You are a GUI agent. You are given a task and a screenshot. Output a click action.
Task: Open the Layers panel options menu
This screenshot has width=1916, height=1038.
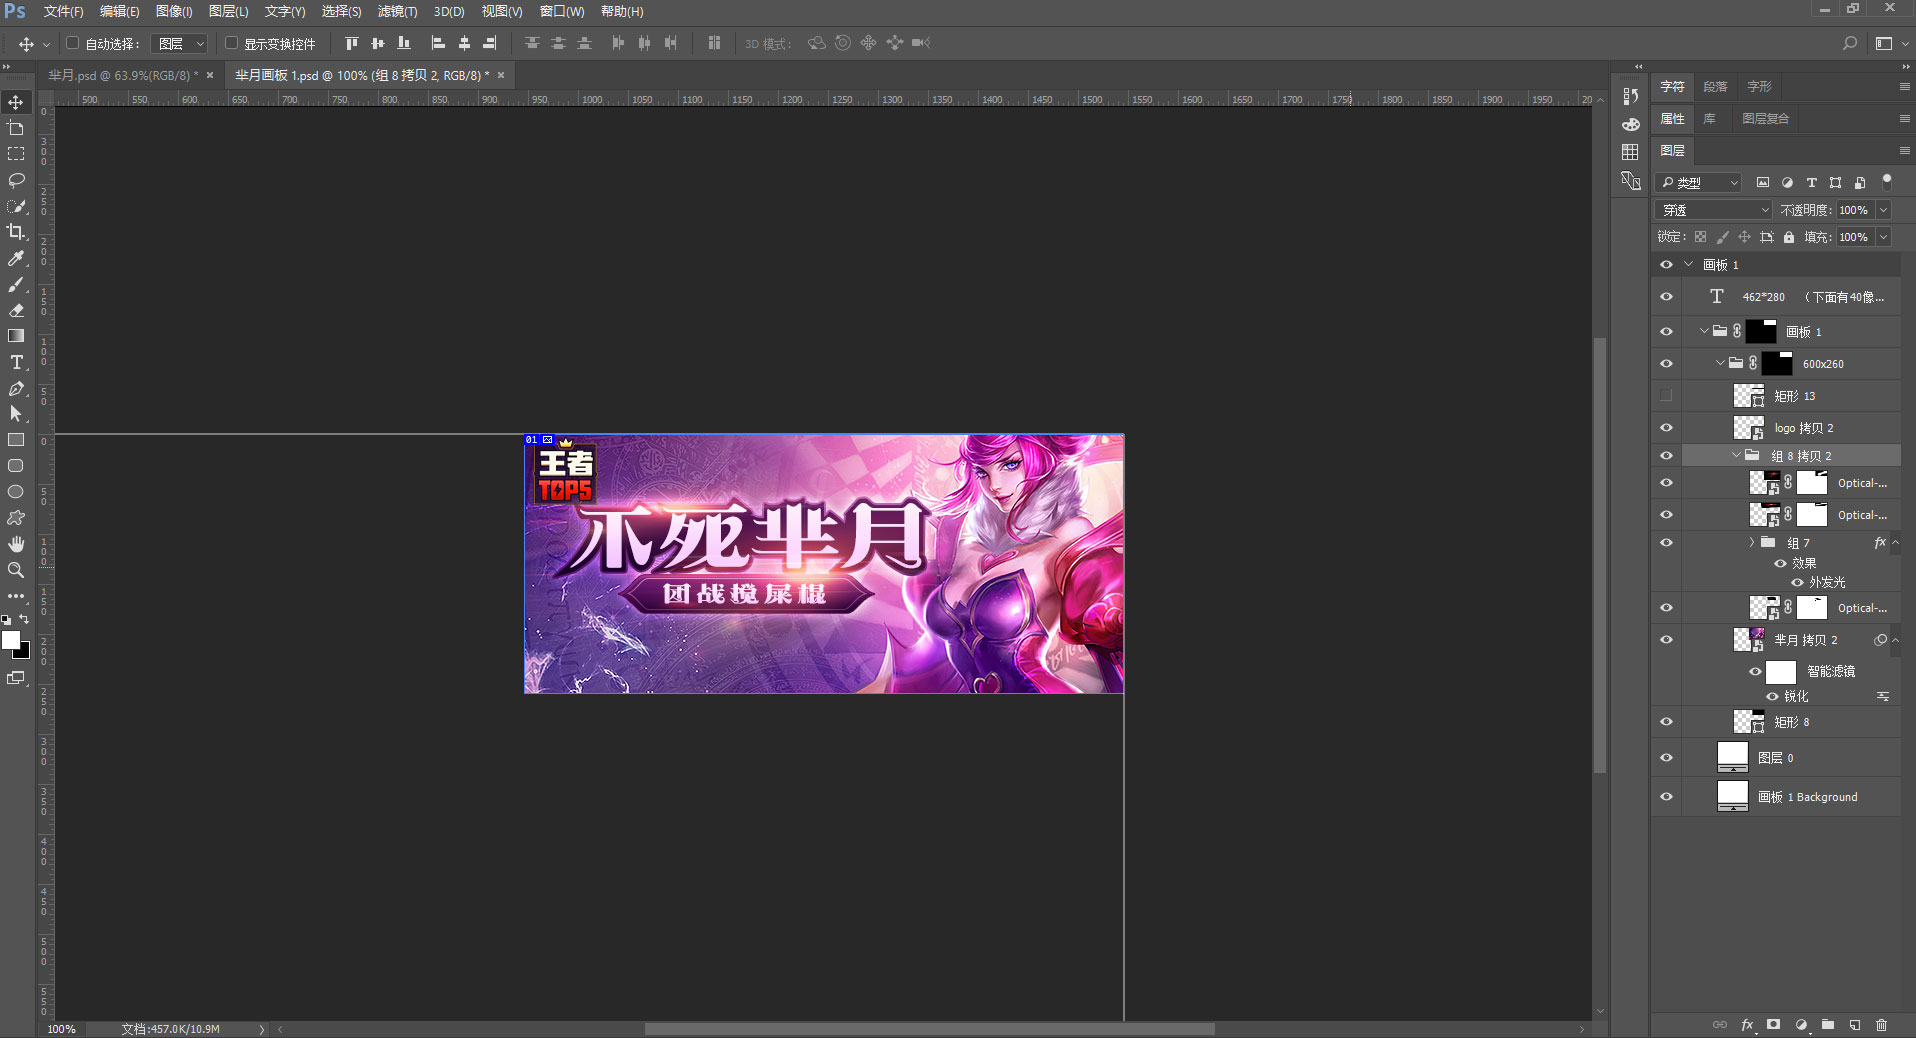click(1904, 151)
